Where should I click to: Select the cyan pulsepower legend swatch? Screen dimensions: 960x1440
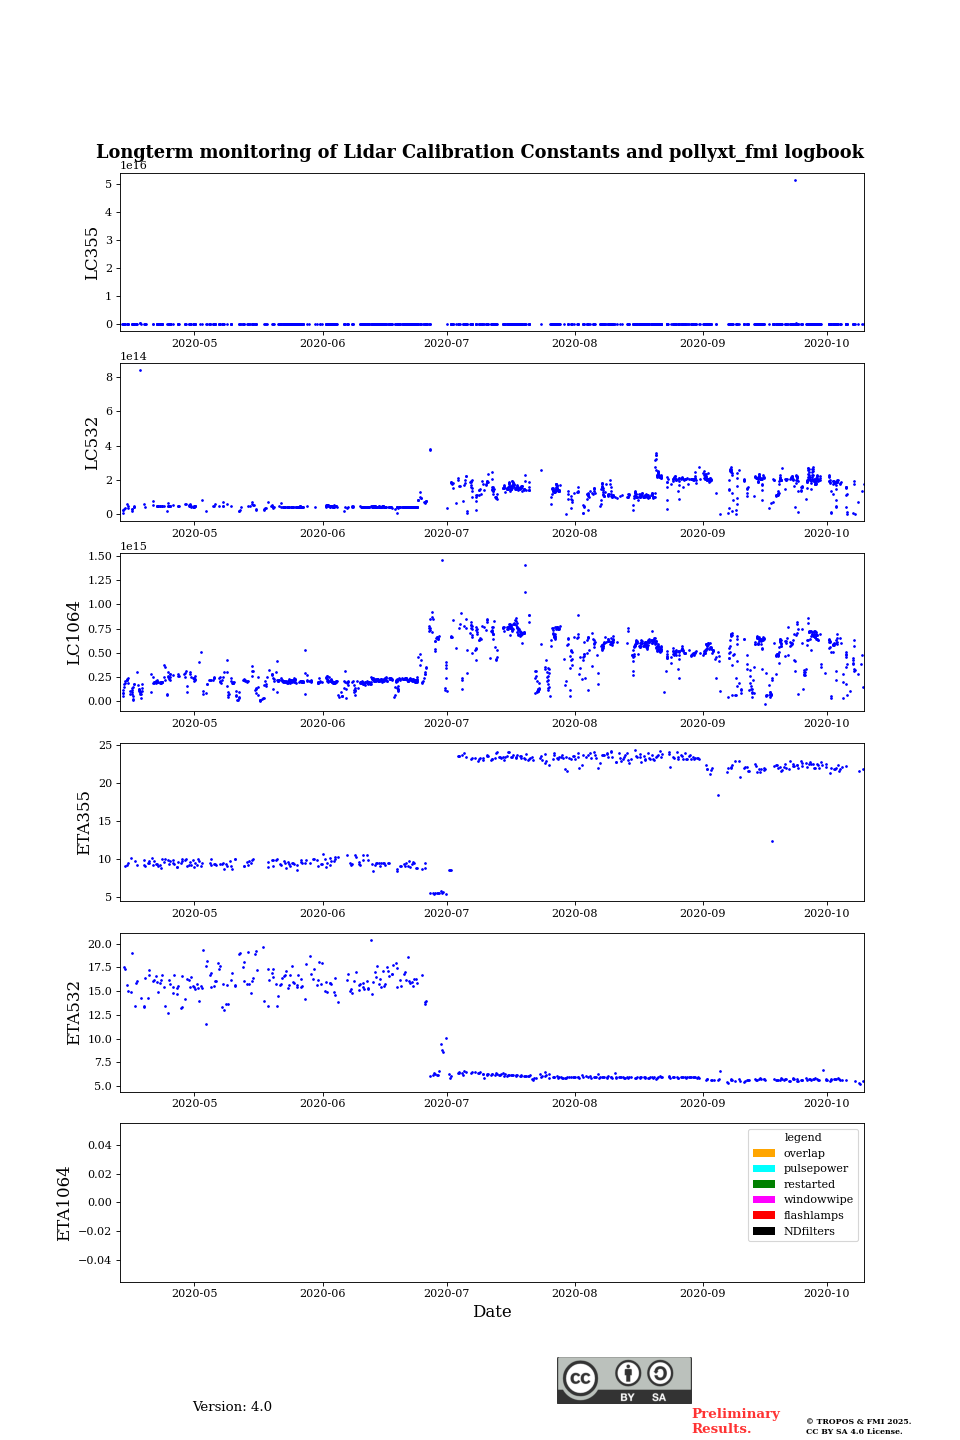(763, 1169)
